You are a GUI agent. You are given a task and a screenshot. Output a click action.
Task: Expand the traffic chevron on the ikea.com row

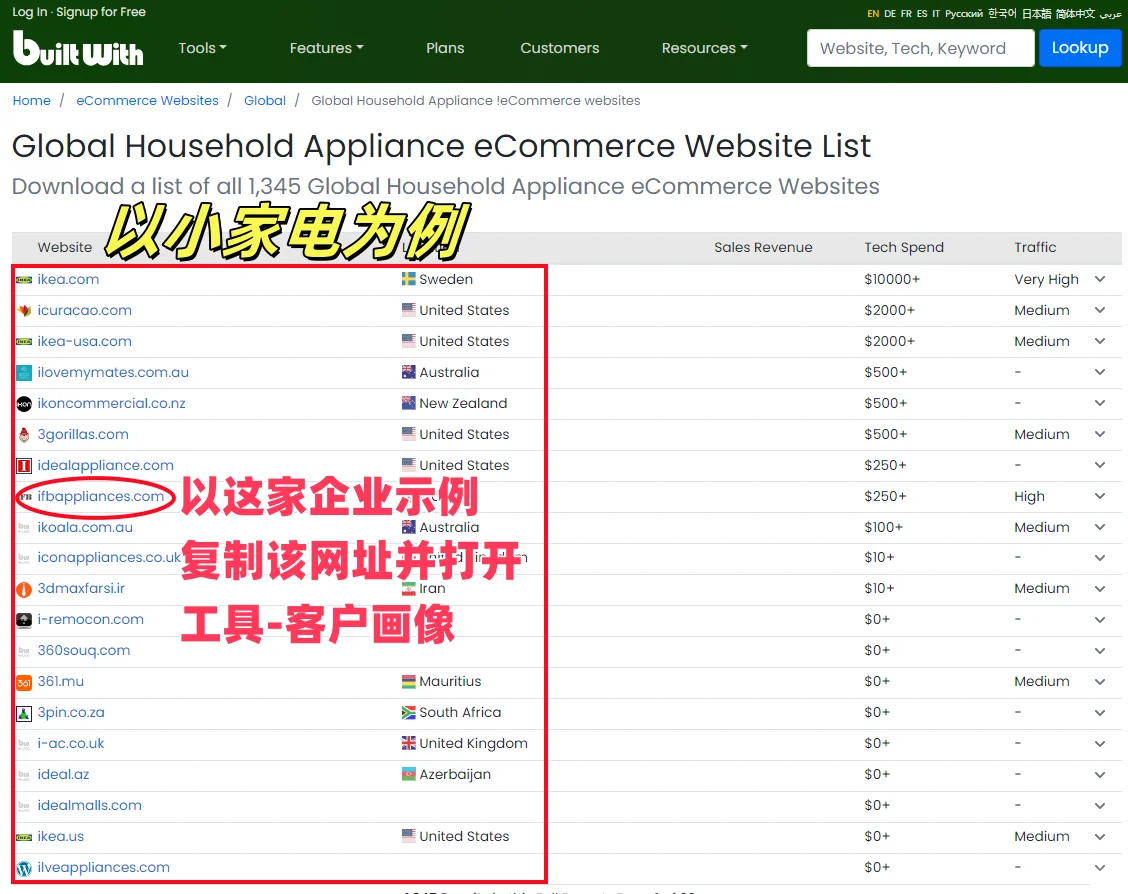point(1100,280)
